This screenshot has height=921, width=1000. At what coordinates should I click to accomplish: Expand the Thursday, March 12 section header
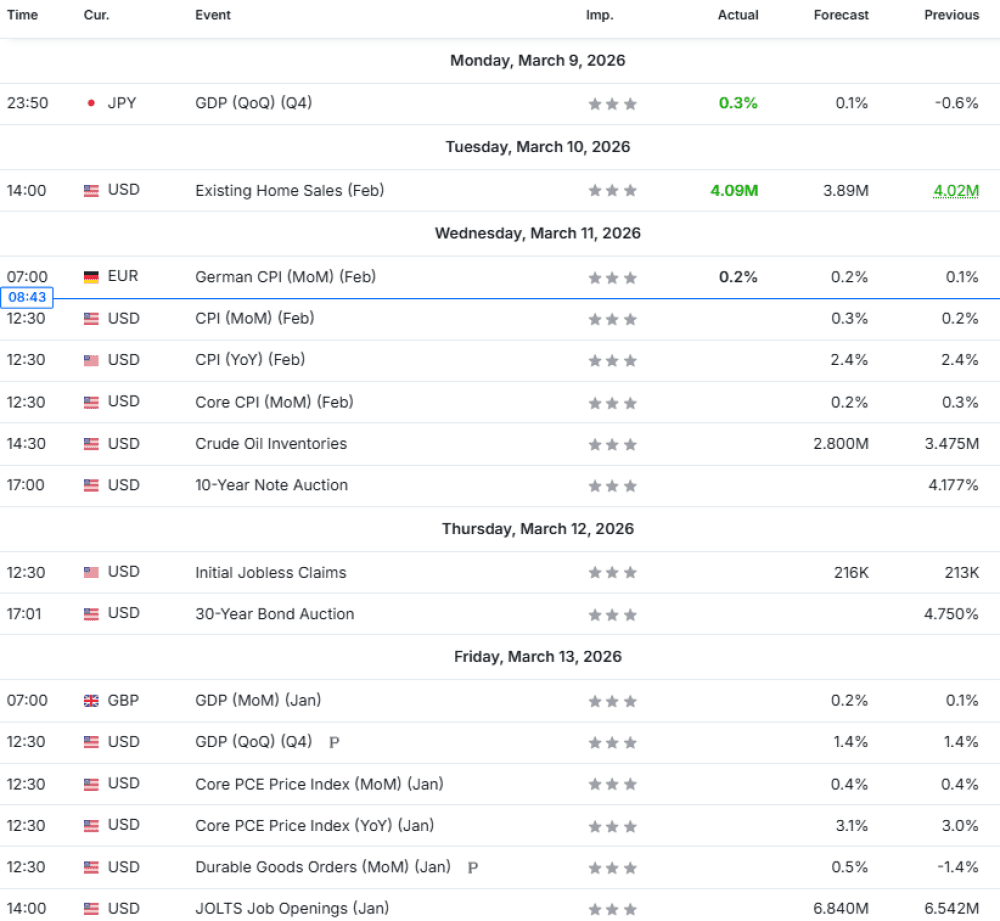click(x=538, y=528)
